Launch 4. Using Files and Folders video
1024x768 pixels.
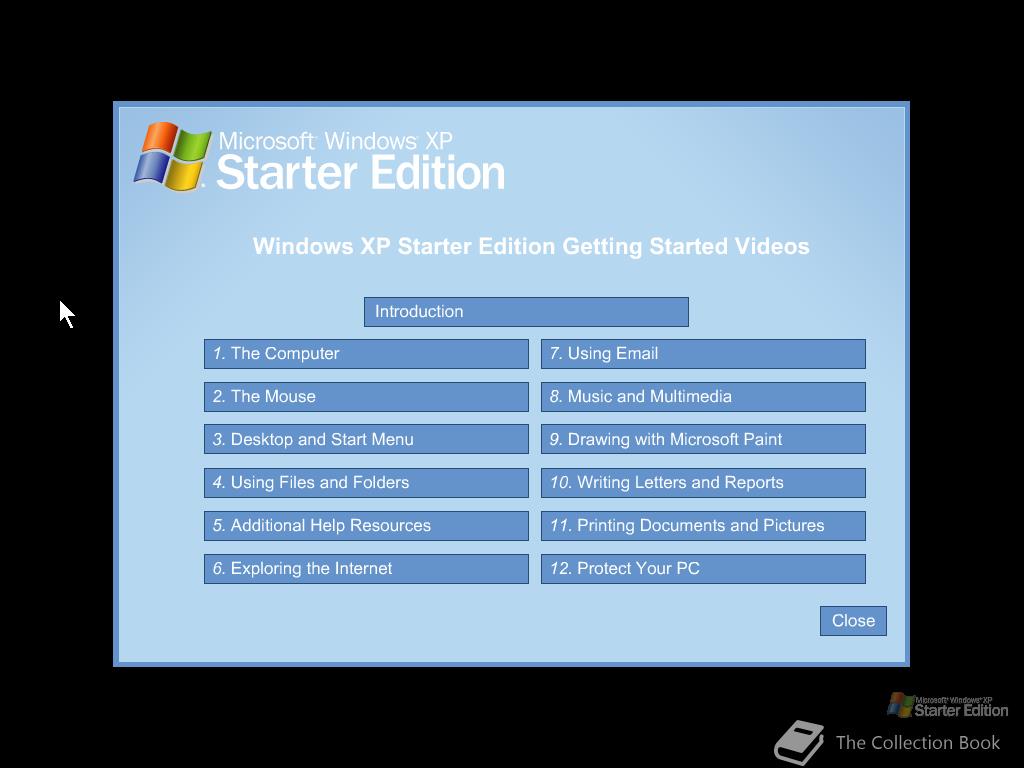click(x=366, y=483)
